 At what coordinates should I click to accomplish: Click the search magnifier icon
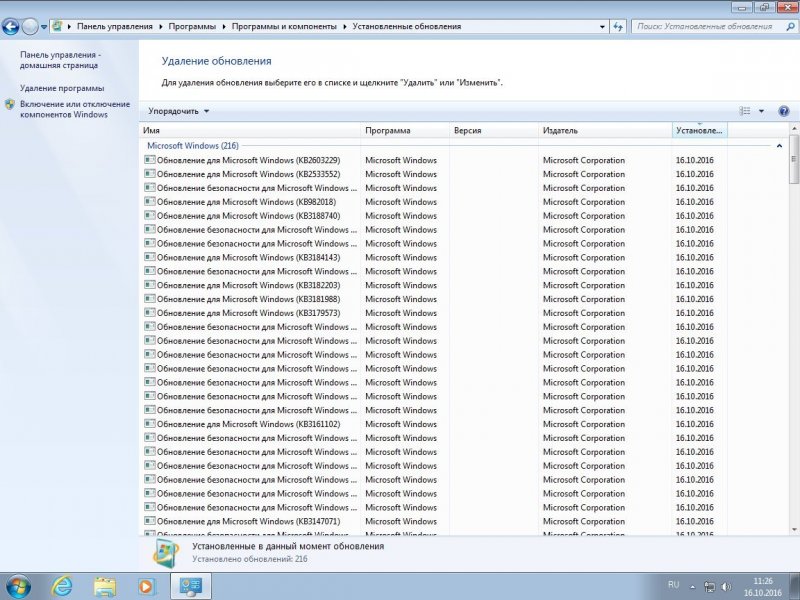click(x=790, y=27)
